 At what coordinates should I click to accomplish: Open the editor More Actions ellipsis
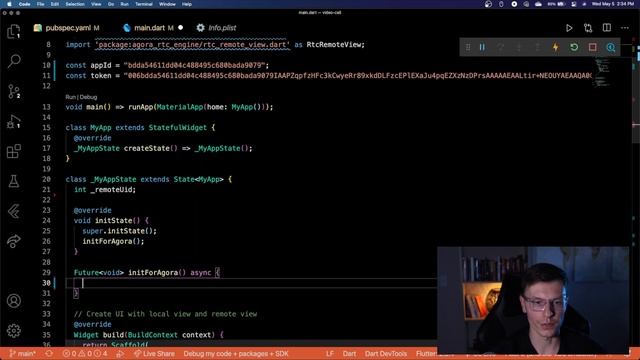click(625, 28)
